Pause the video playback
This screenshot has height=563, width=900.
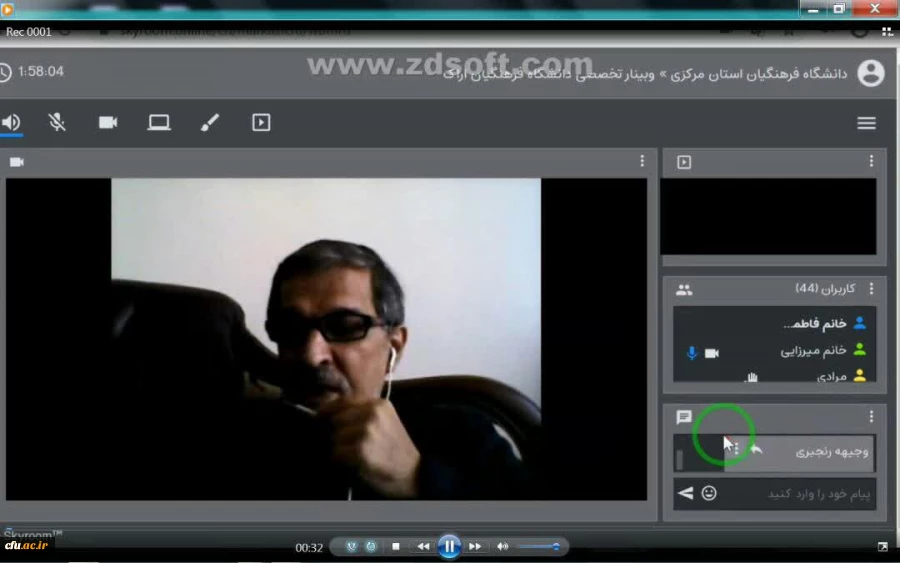(449, 546)
